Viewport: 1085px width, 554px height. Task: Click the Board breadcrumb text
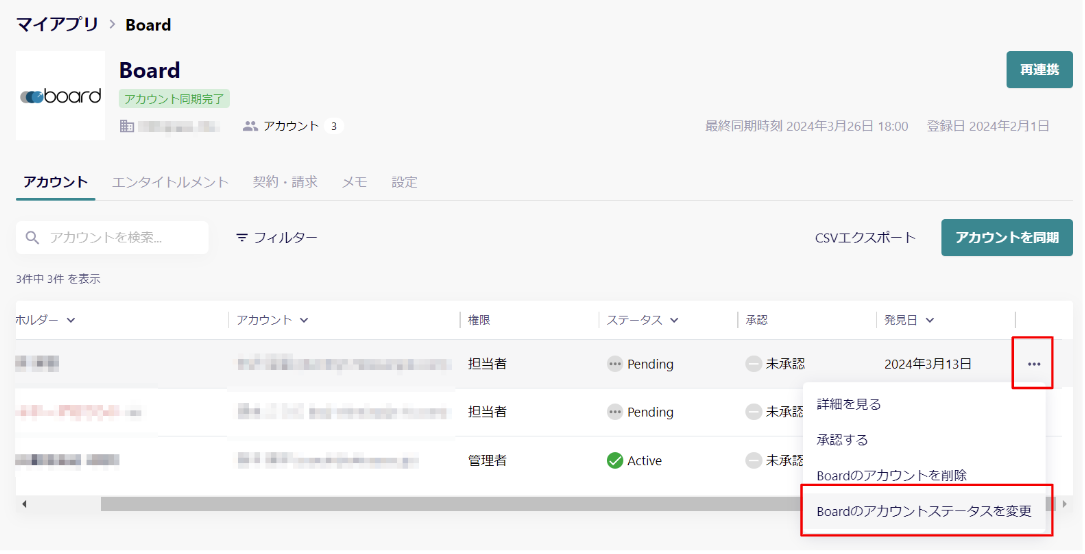pos(148,25)
